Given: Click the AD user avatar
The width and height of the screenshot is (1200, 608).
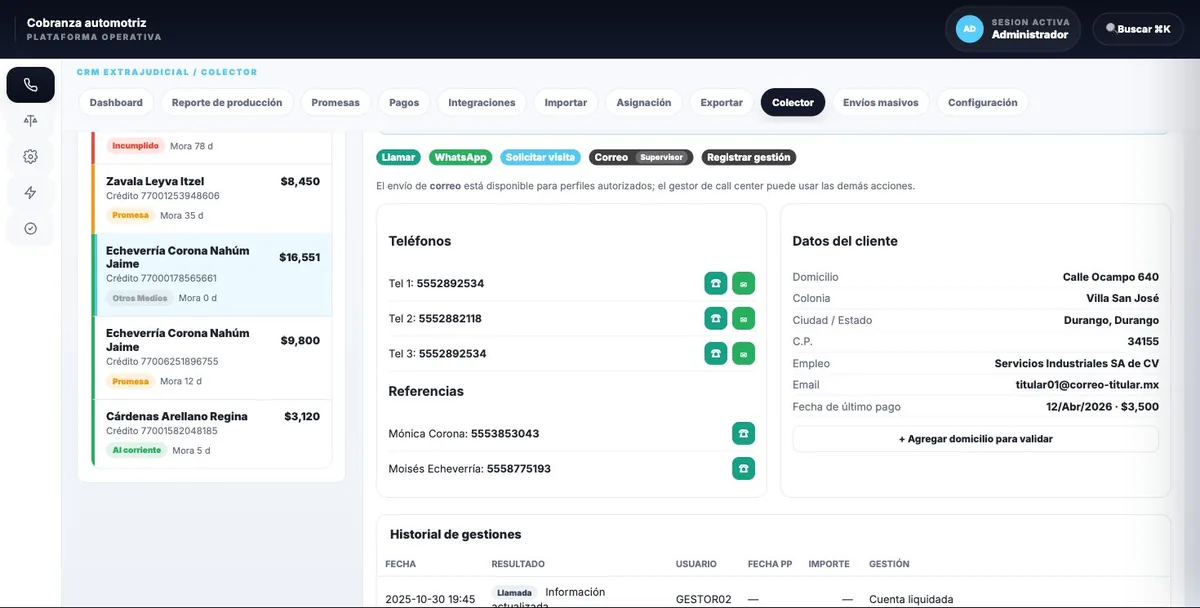Looking at the screenshot, I should pyautogui.click(x=969, y=29).
